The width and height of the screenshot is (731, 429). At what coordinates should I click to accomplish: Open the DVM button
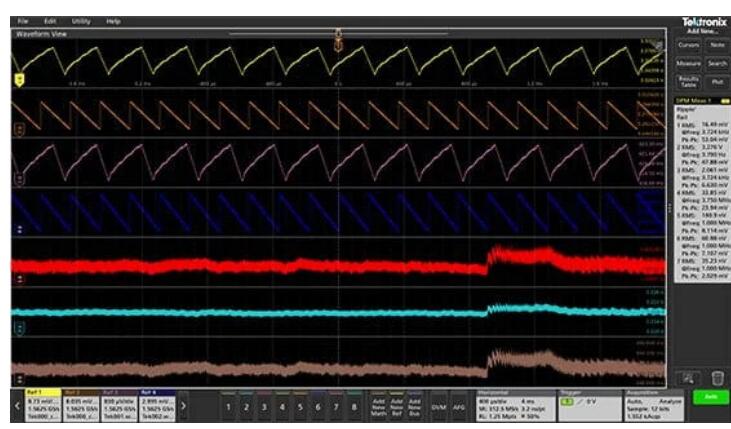coord(439,407)
